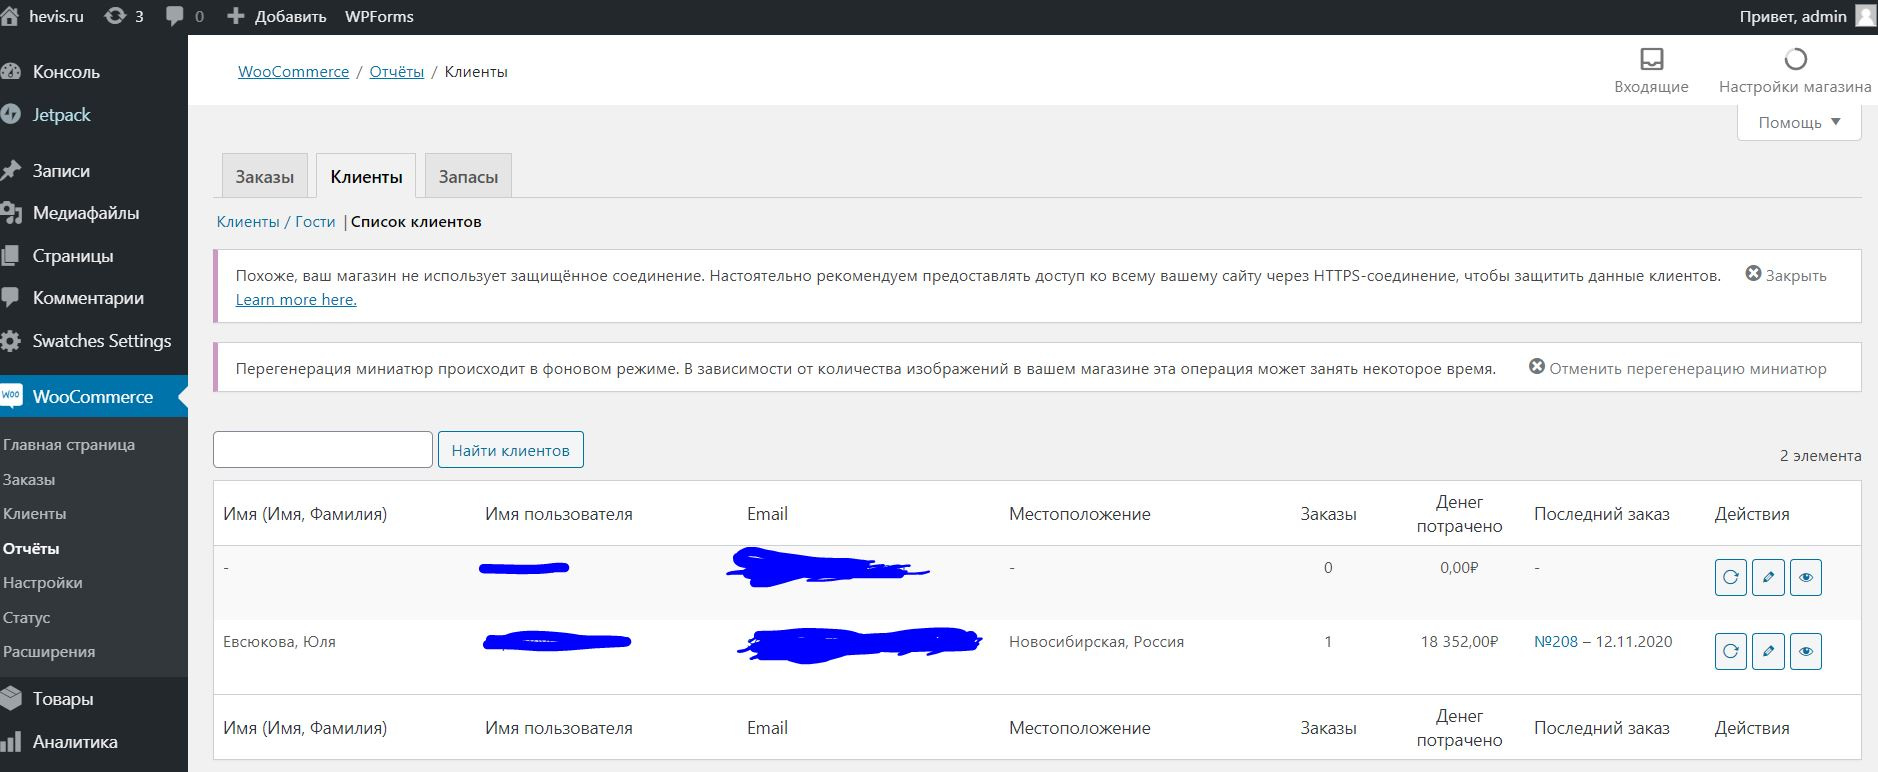
Task: Edit Евсюкова, Юля via pencil icon
Action: (x=1768, y=651)
